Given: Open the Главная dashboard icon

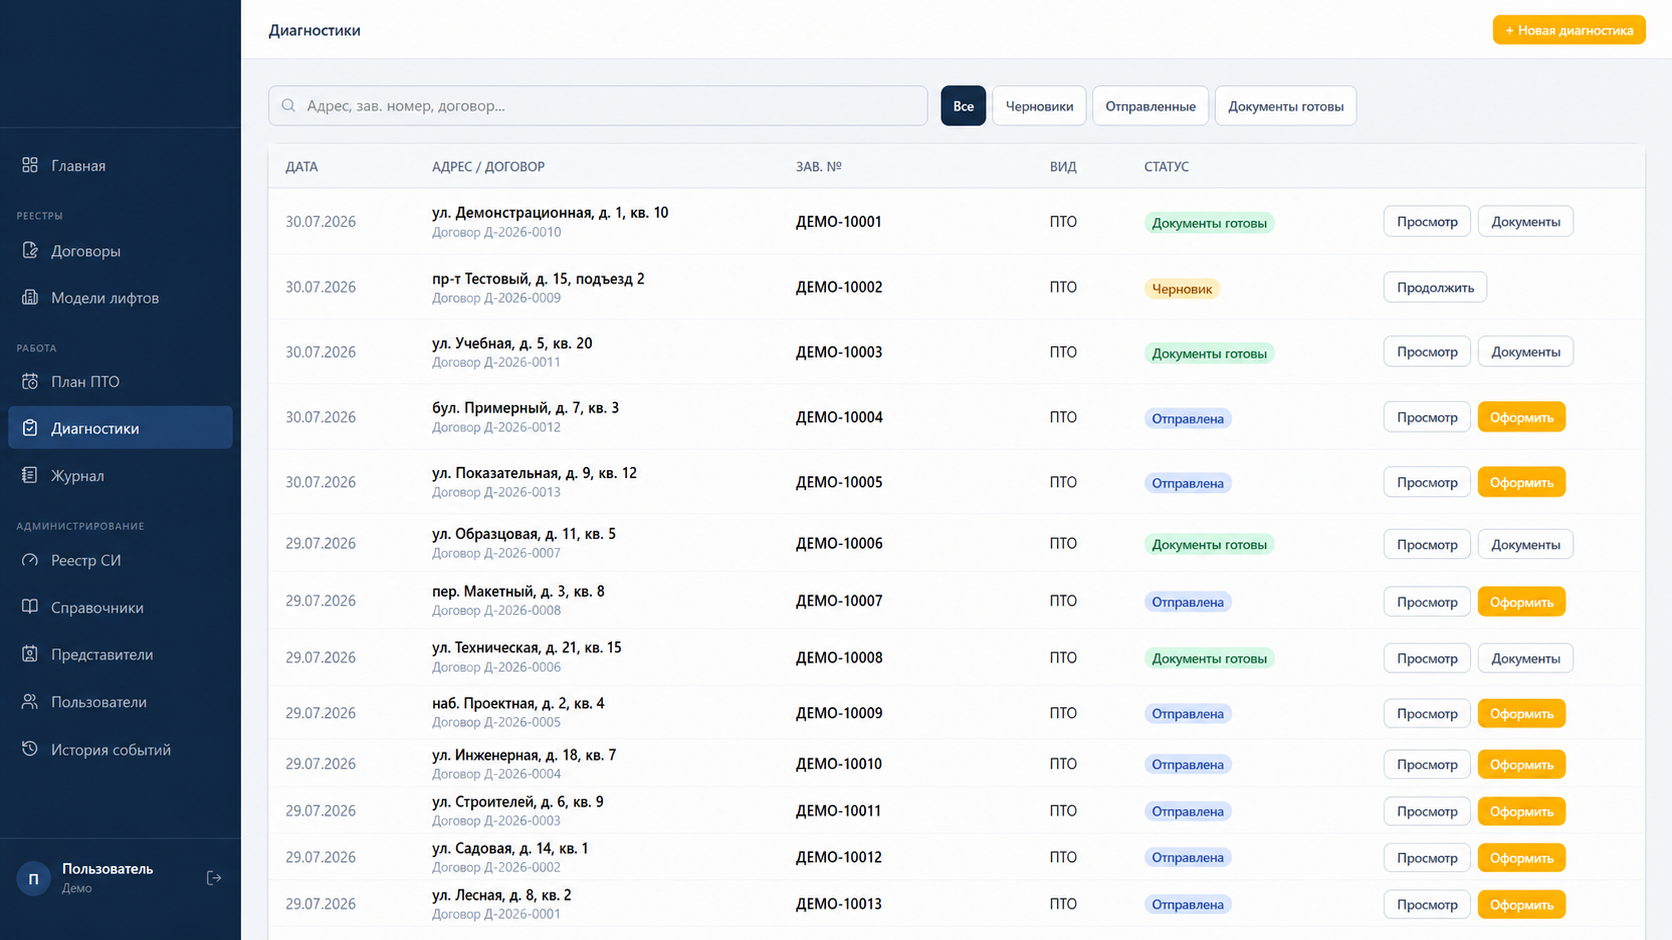Looking at the screenshot, I should click(30, 165).
